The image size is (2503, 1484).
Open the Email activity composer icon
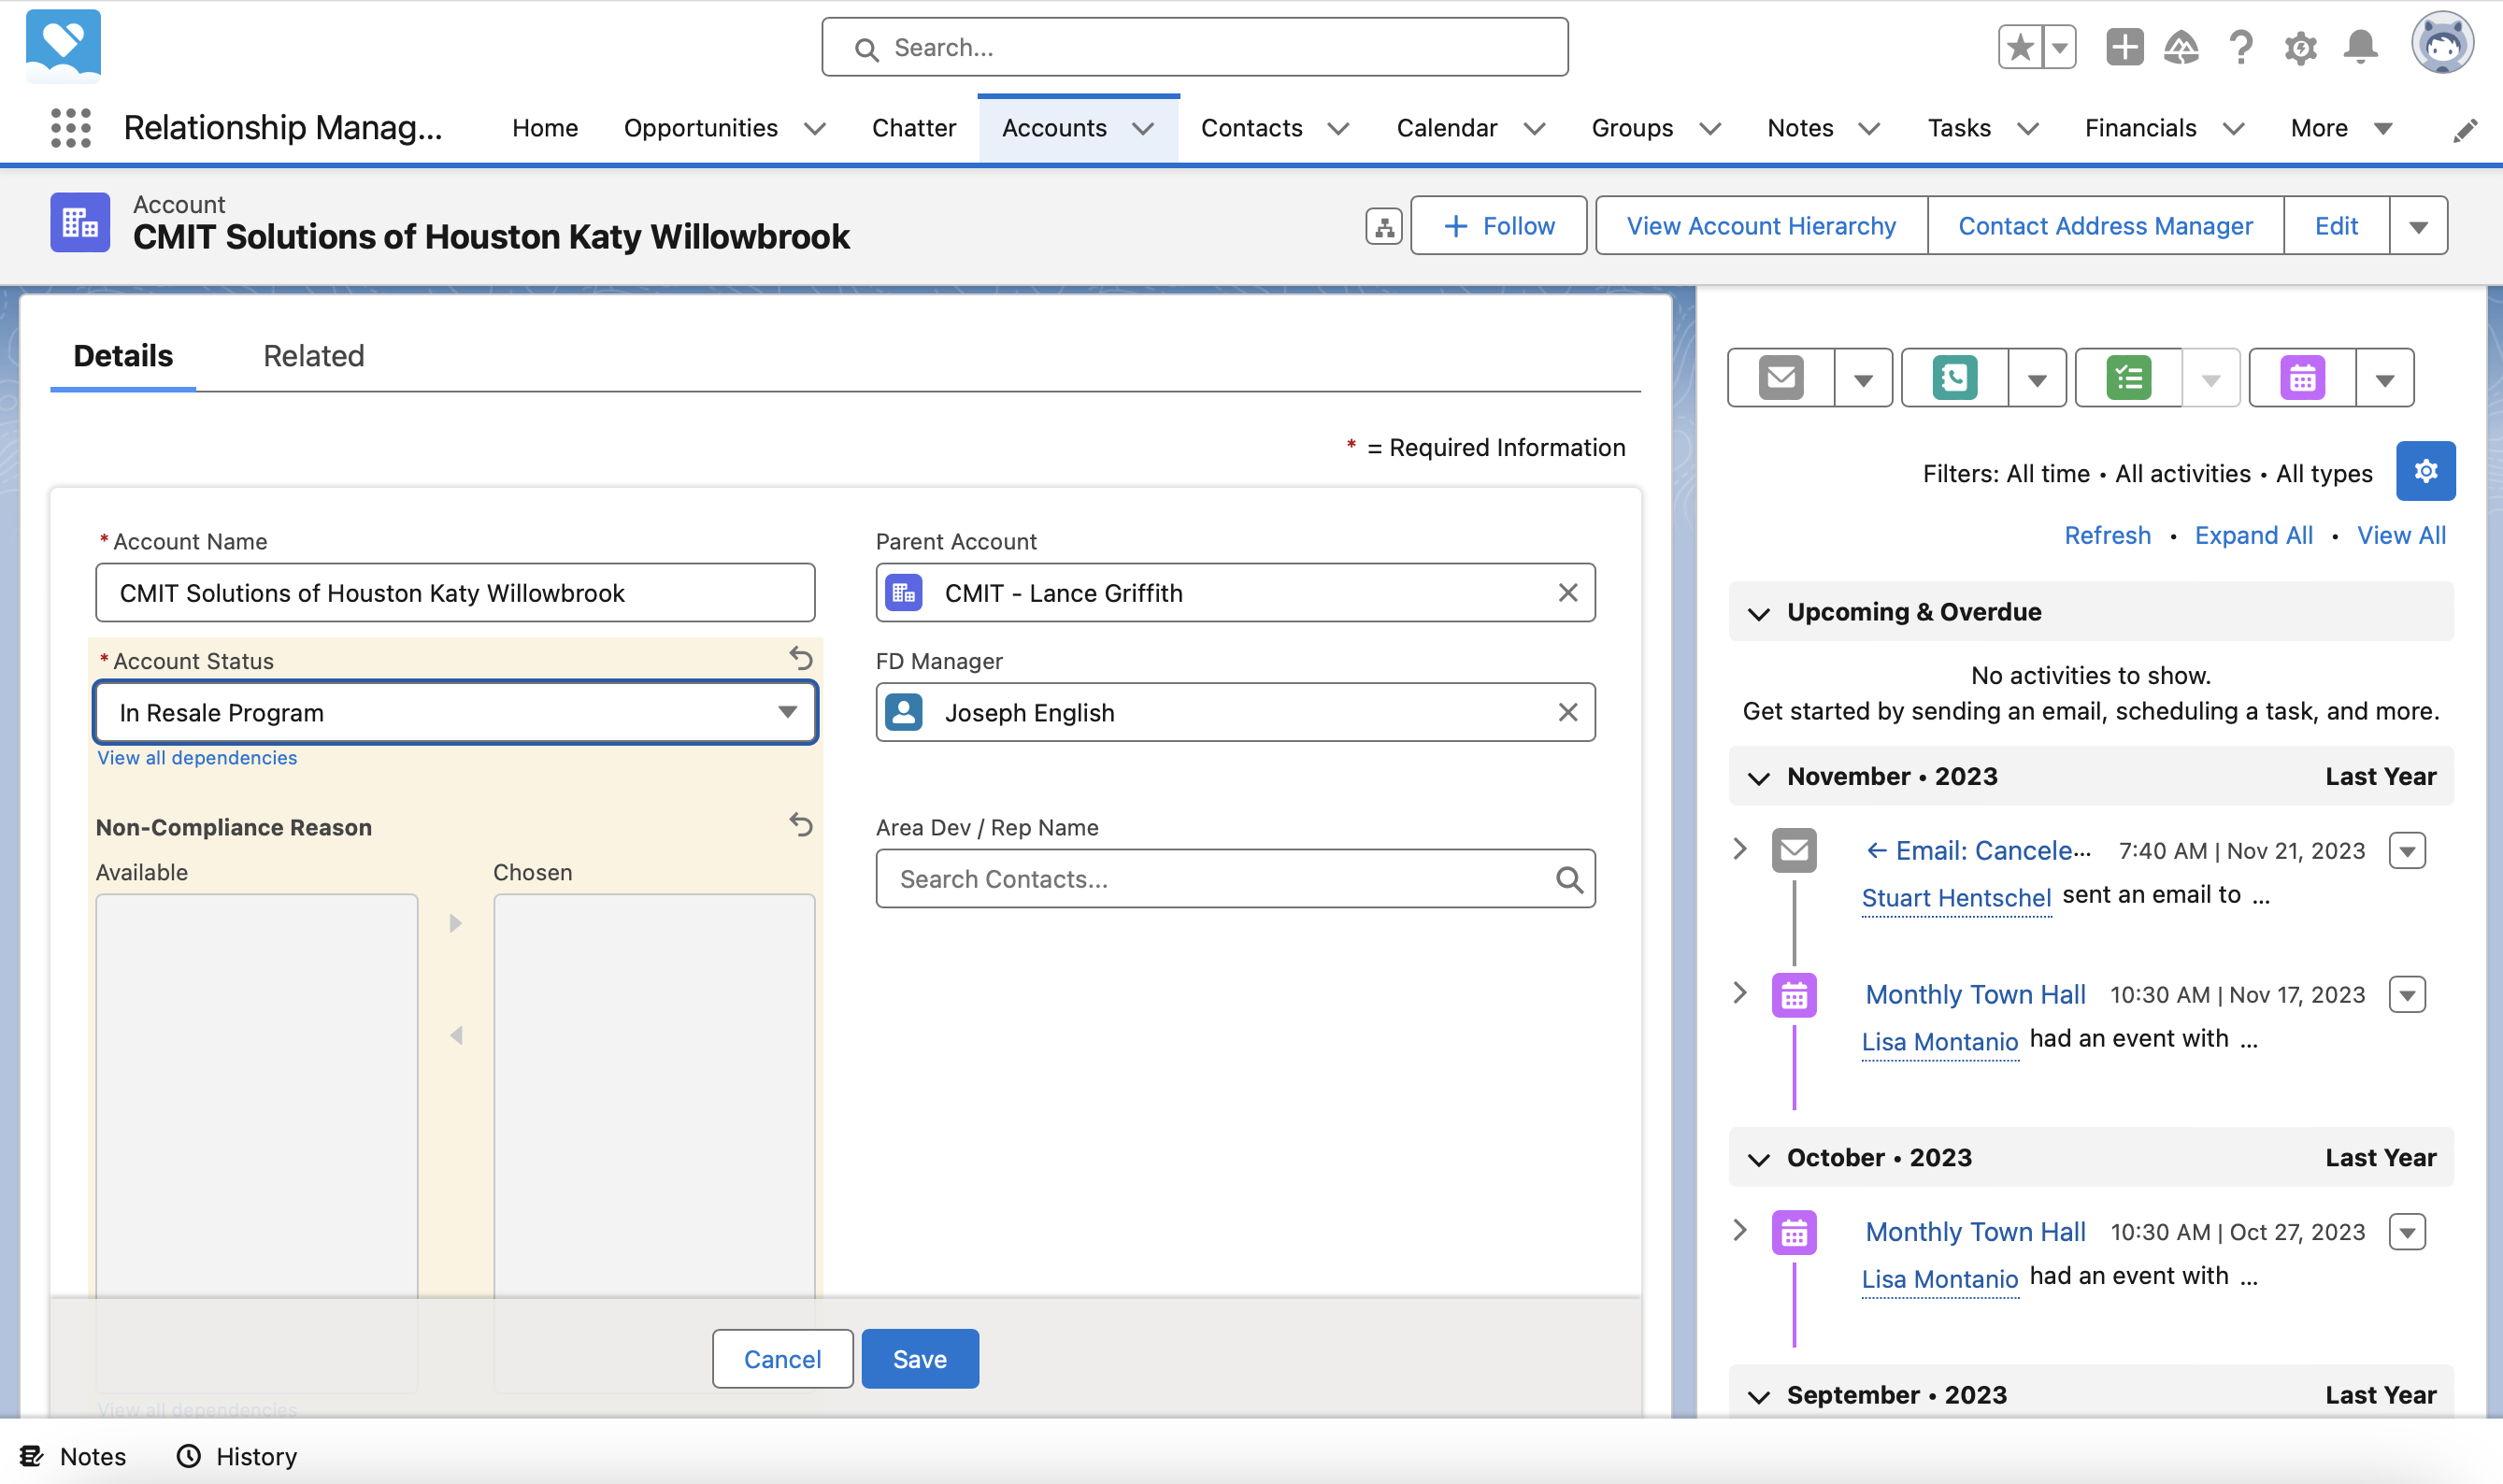tap(1780, 378)
